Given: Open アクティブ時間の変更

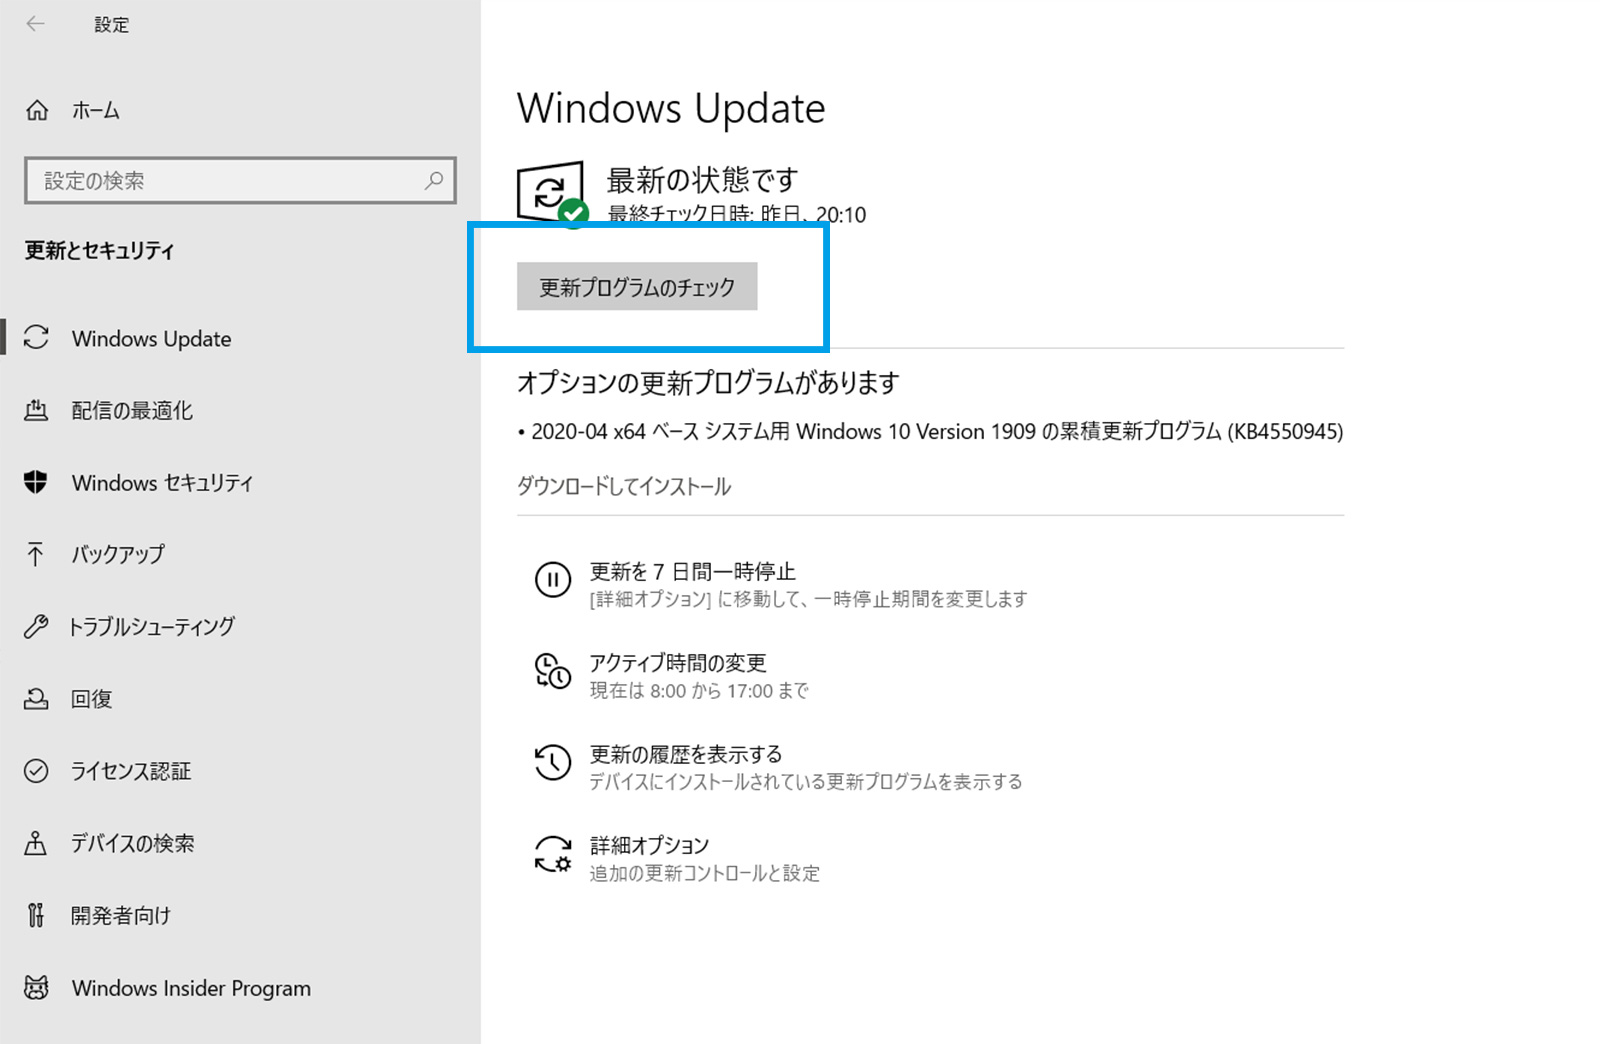Looking at the screenshot, I should 678,662.
